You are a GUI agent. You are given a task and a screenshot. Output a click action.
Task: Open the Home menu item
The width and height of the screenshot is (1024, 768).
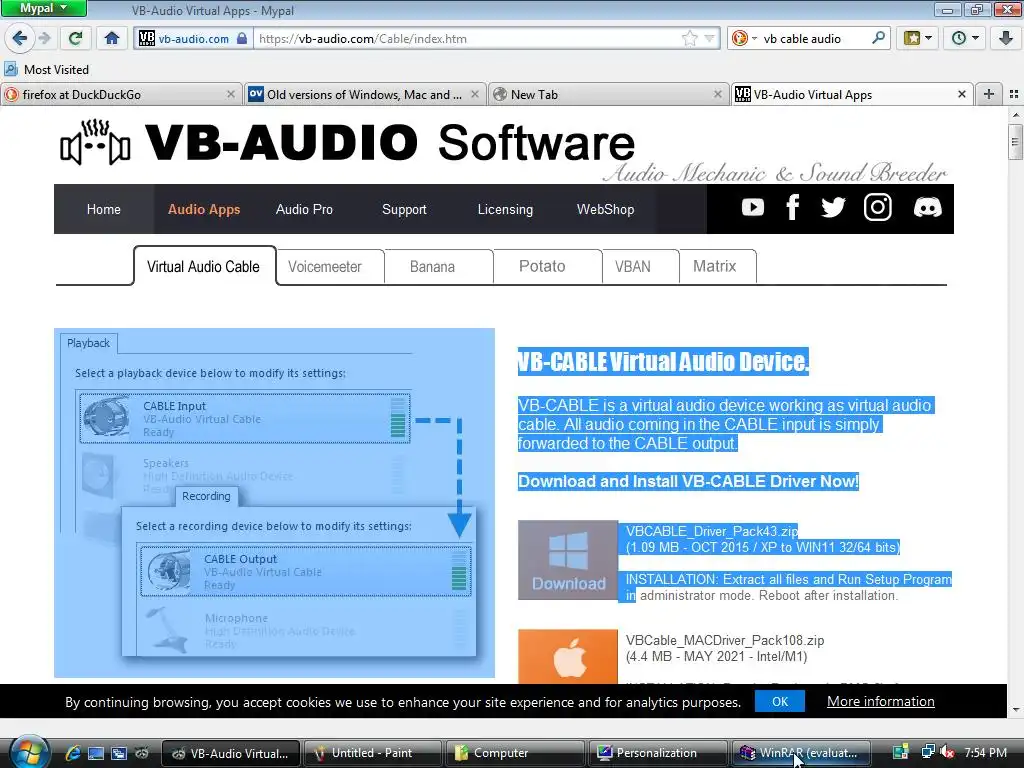click(x=104, y=209)
